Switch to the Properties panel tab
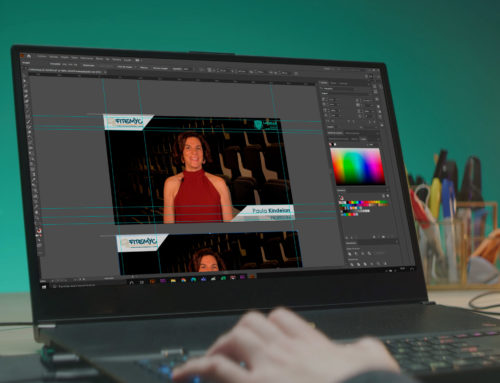Screen dimensions: 500x383 tap(324, 83)
